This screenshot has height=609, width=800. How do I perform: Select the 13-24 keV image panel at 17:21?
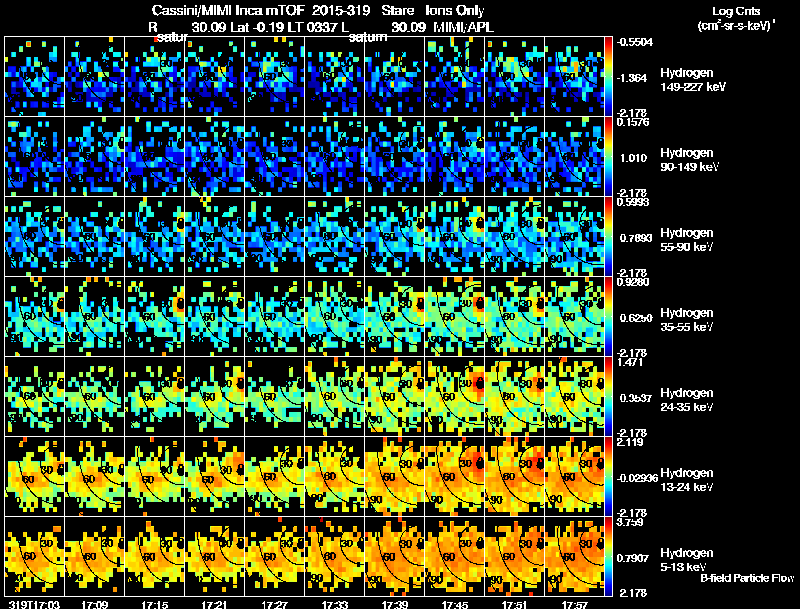215,477
